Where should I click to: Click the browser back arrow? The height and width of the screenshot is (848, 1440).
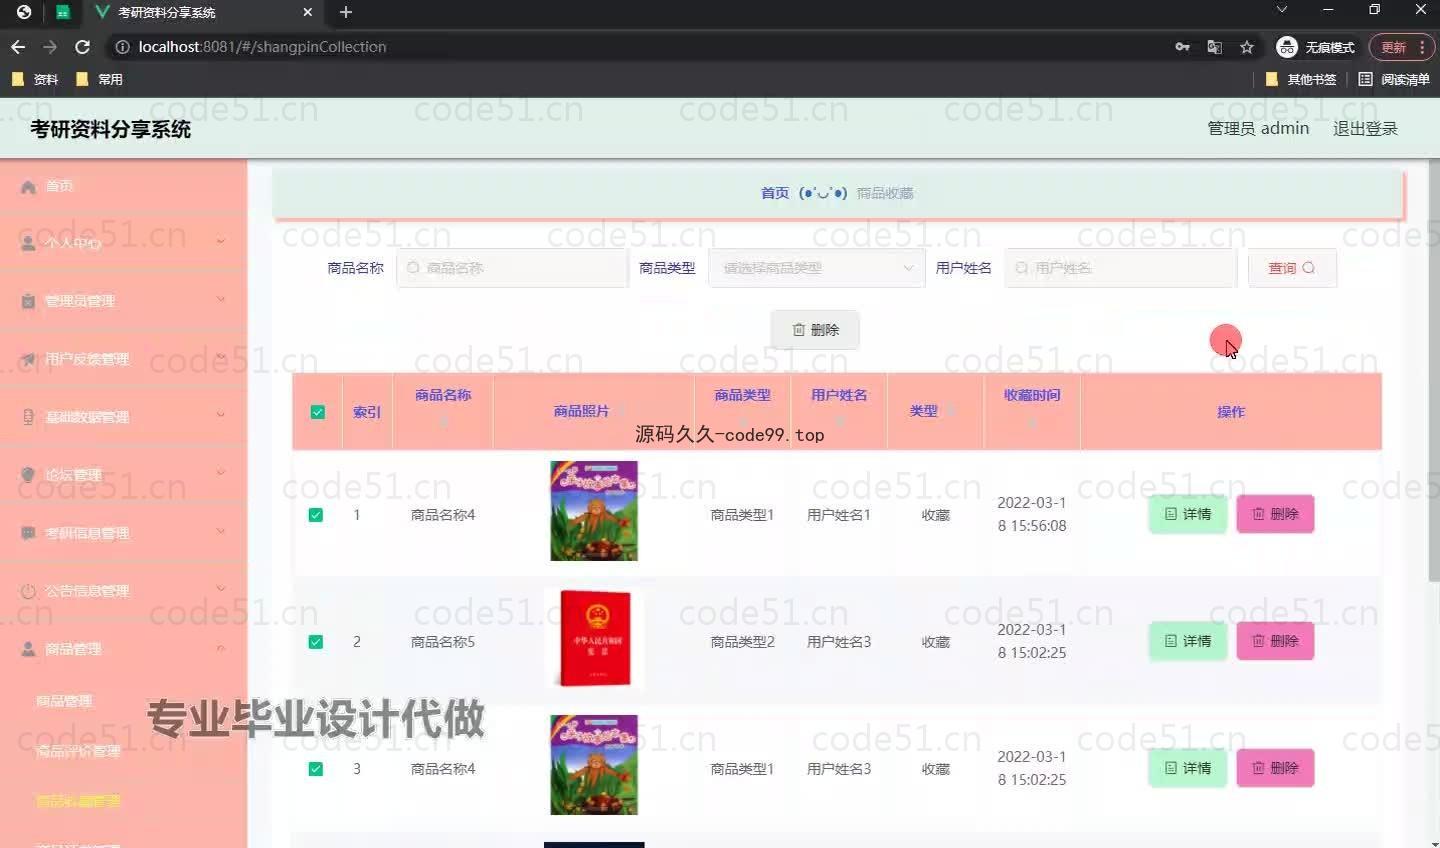(x=18, y=47)
